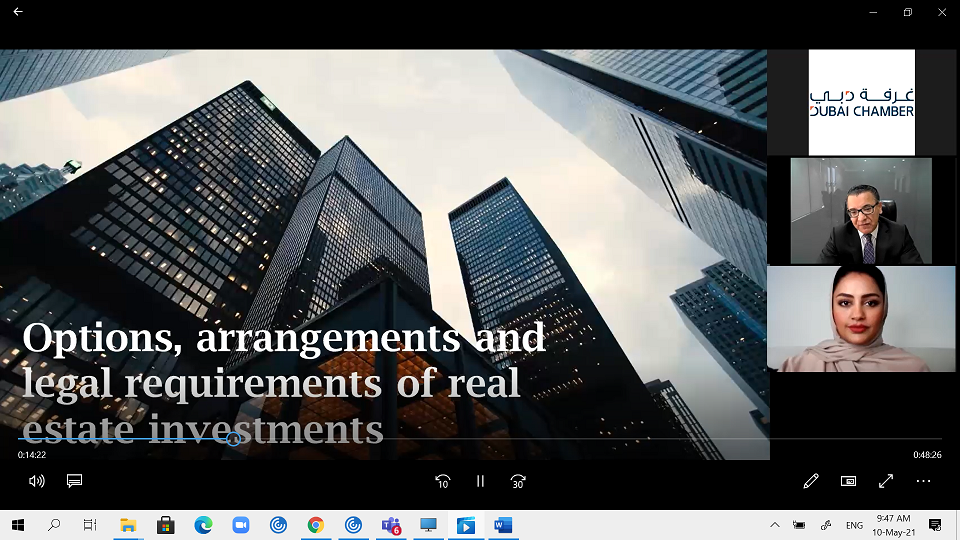Click the ENG language indicator

pos(854,525)
